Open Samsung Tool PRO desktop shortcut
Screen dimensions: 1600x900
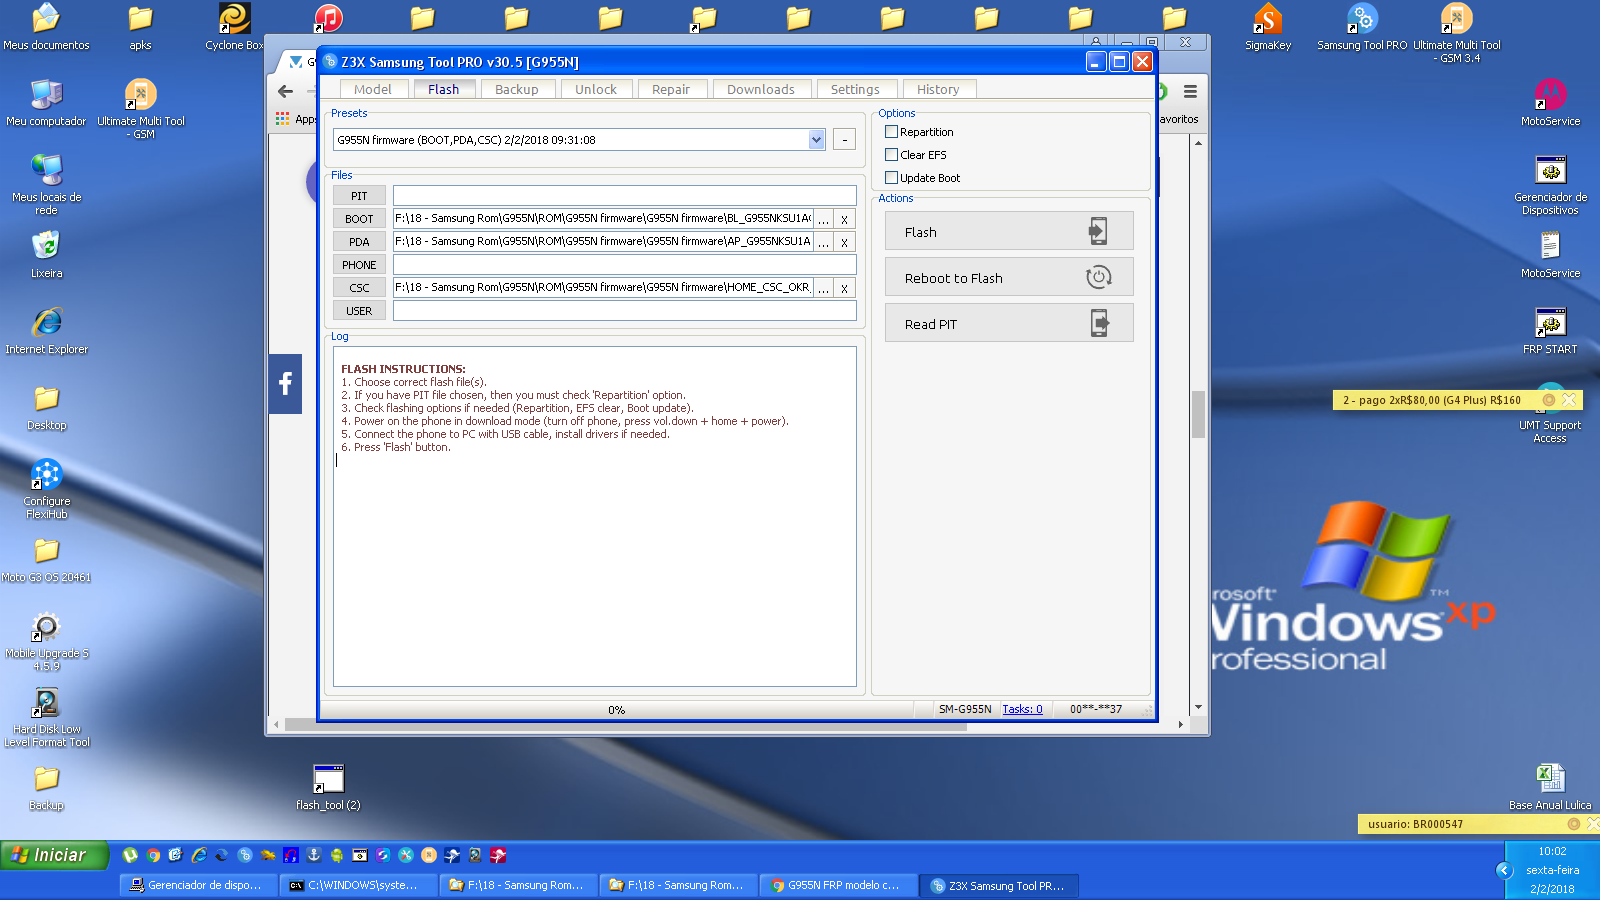1362,27
